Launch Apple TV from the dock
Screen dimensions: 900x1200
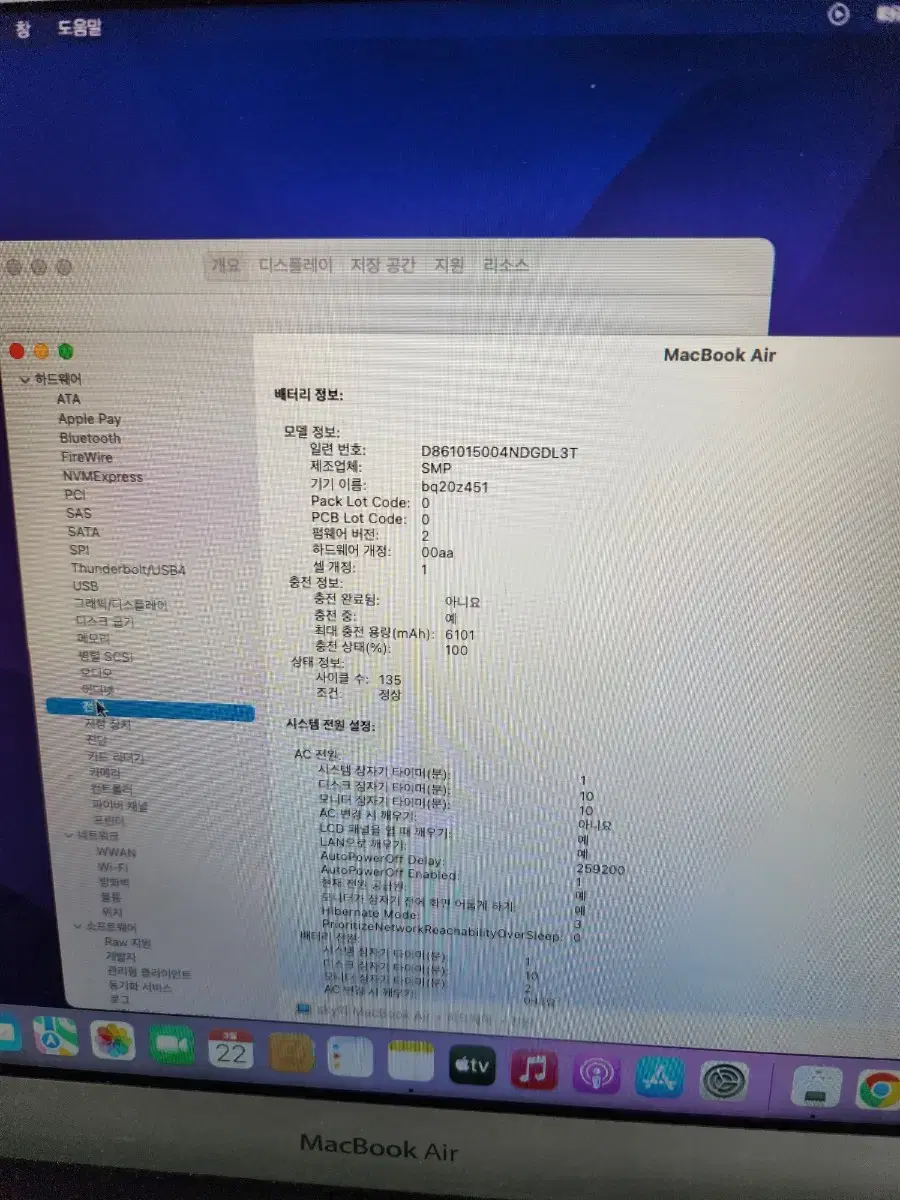[x=472, y=1066]
